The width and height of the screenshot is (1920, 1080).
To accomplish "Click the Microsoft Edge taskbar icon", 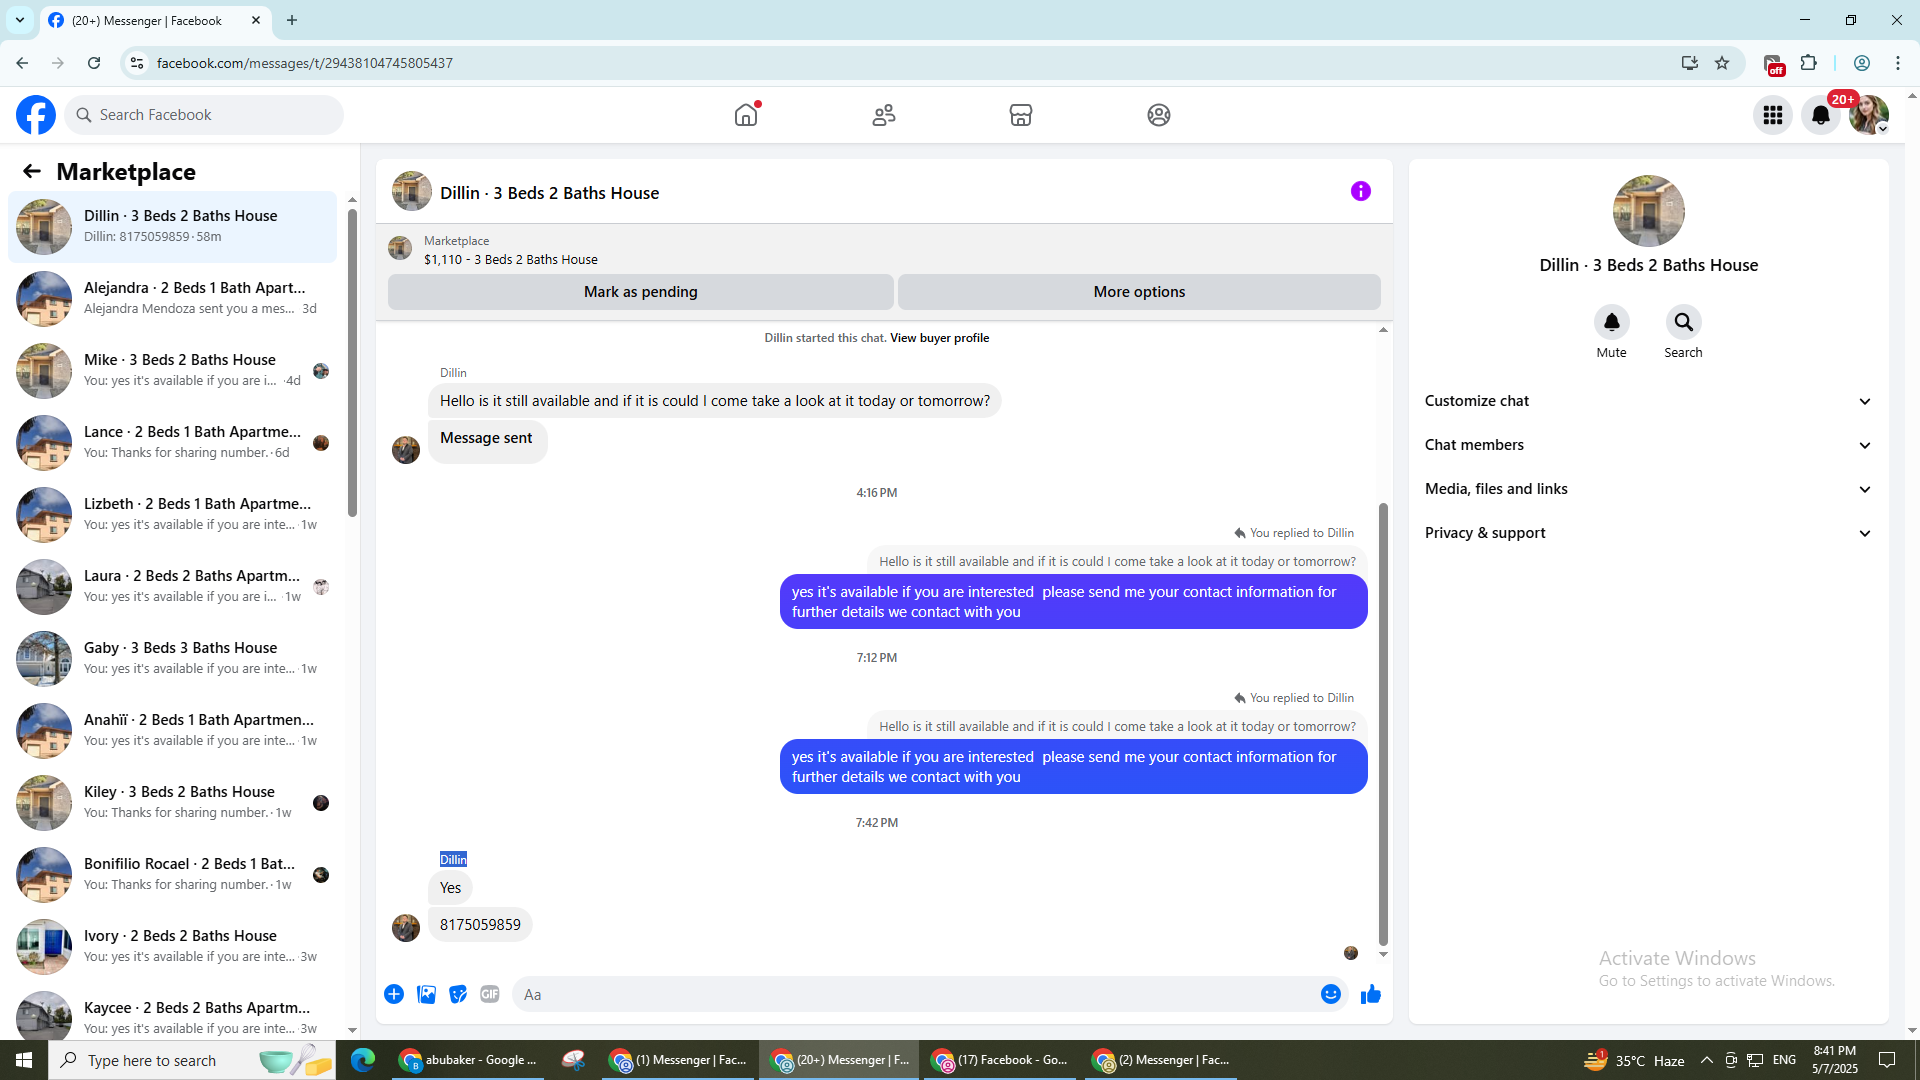I will [x=362, y=1060].
